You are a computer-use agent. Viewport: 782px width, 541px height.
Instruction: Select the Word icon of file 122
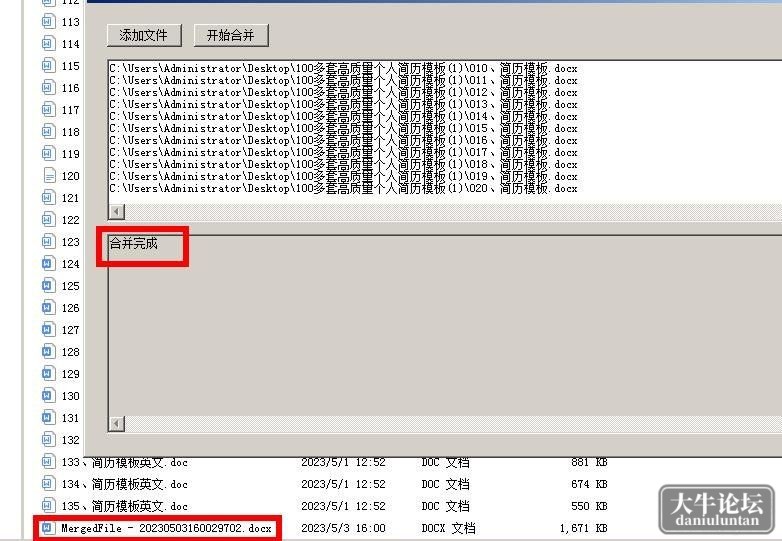48,220
